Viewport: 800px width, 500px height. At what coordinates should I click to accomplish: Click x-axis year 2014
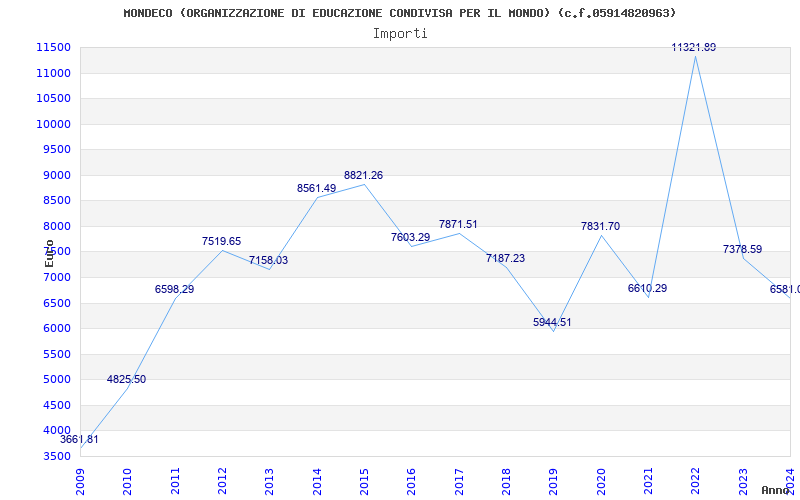(x=317, y=482)
